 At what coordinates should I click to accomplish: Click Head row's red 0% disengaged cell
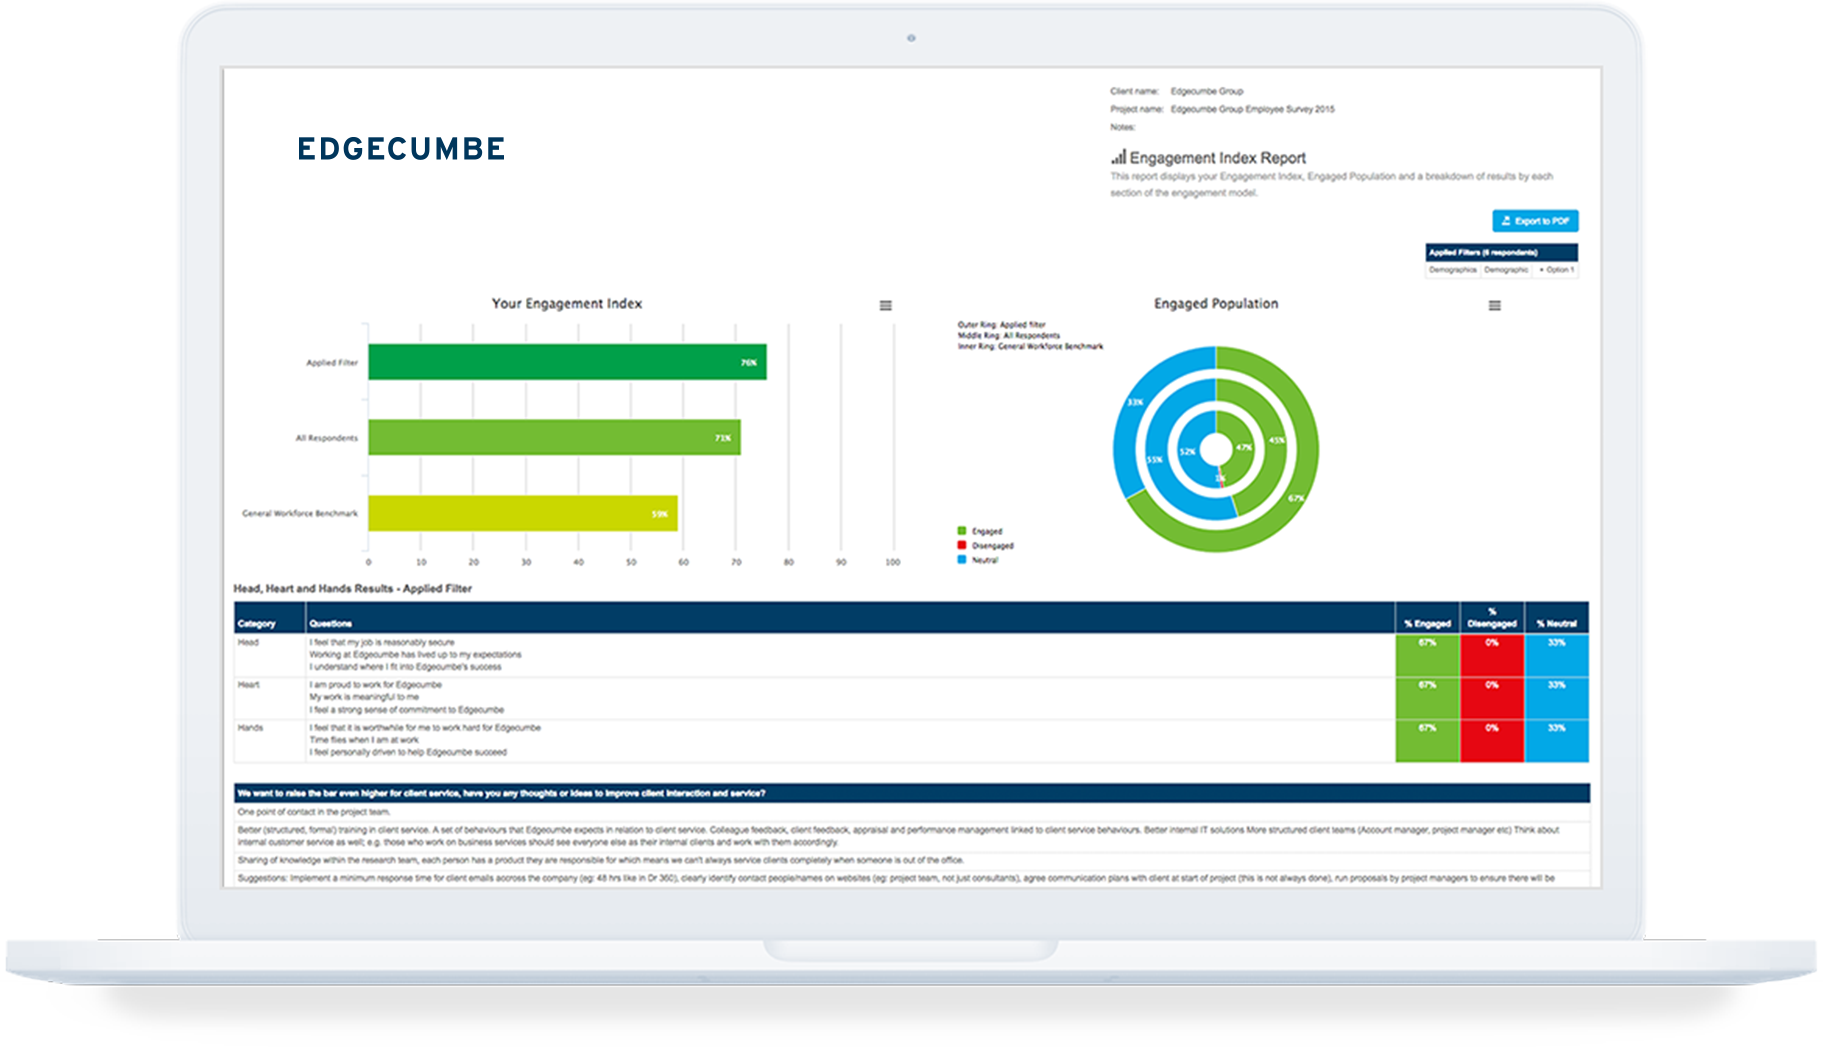coord(1492,655)
